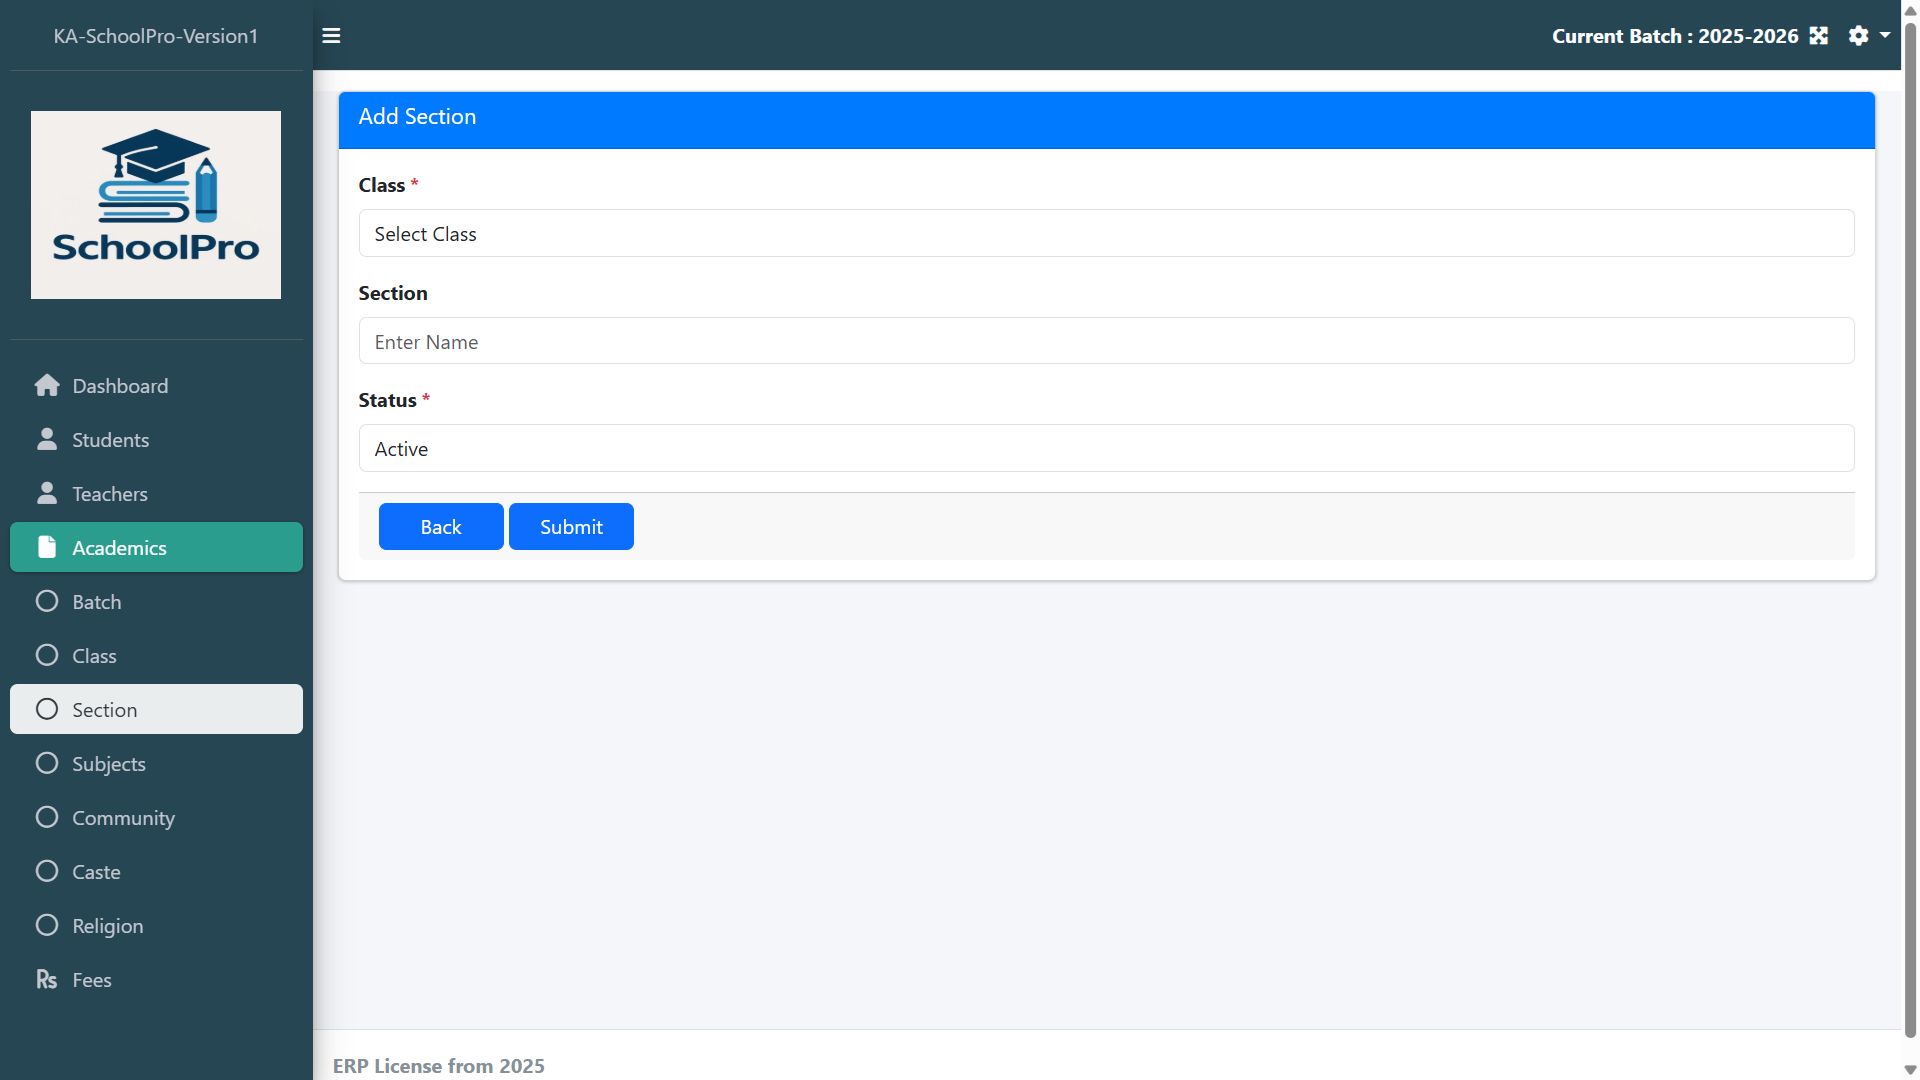Click the Students person icon
The image size is (1920, 1080).
(46, 440)
